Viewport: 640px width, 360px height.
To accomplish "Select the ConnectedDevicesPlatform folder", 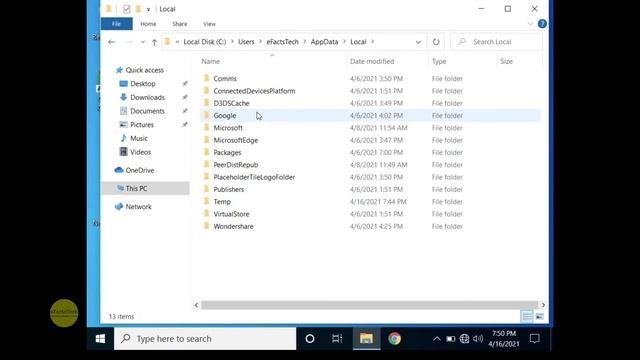I will pos(254,91).
